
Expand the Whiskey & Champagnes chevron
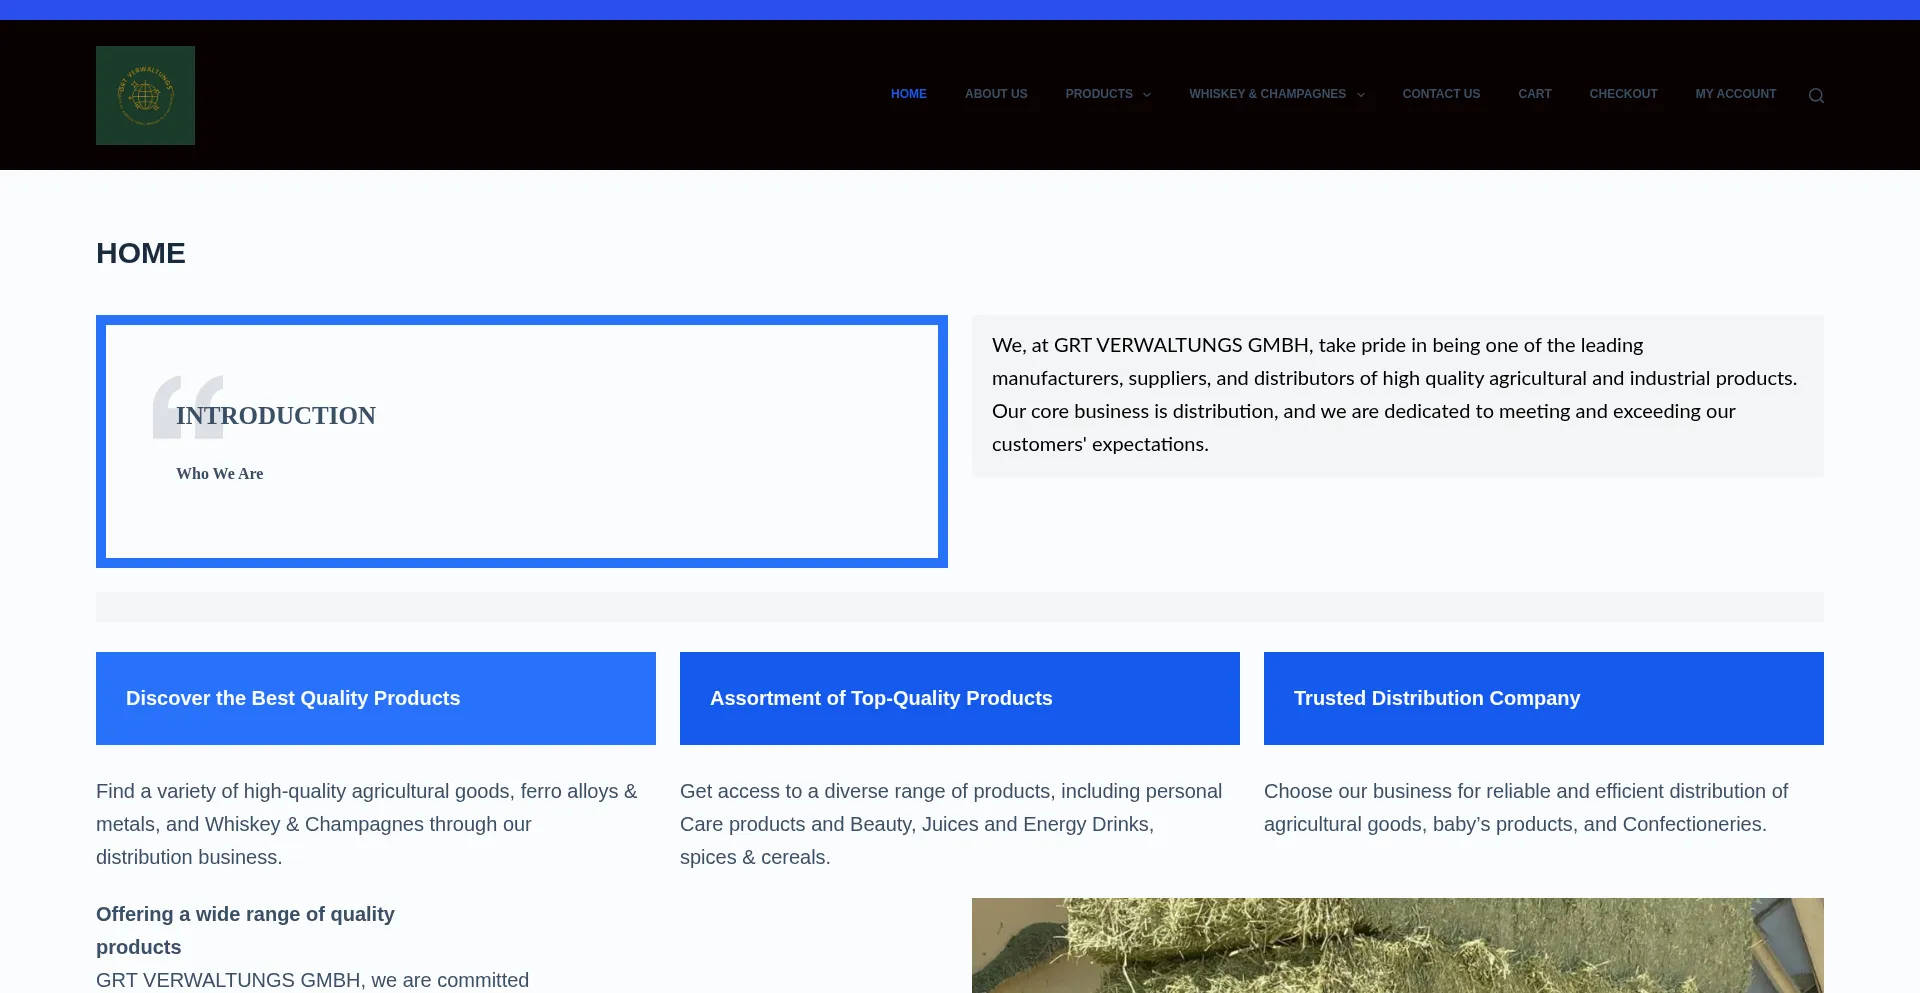pyautogui.click(x=1361, y=95)
